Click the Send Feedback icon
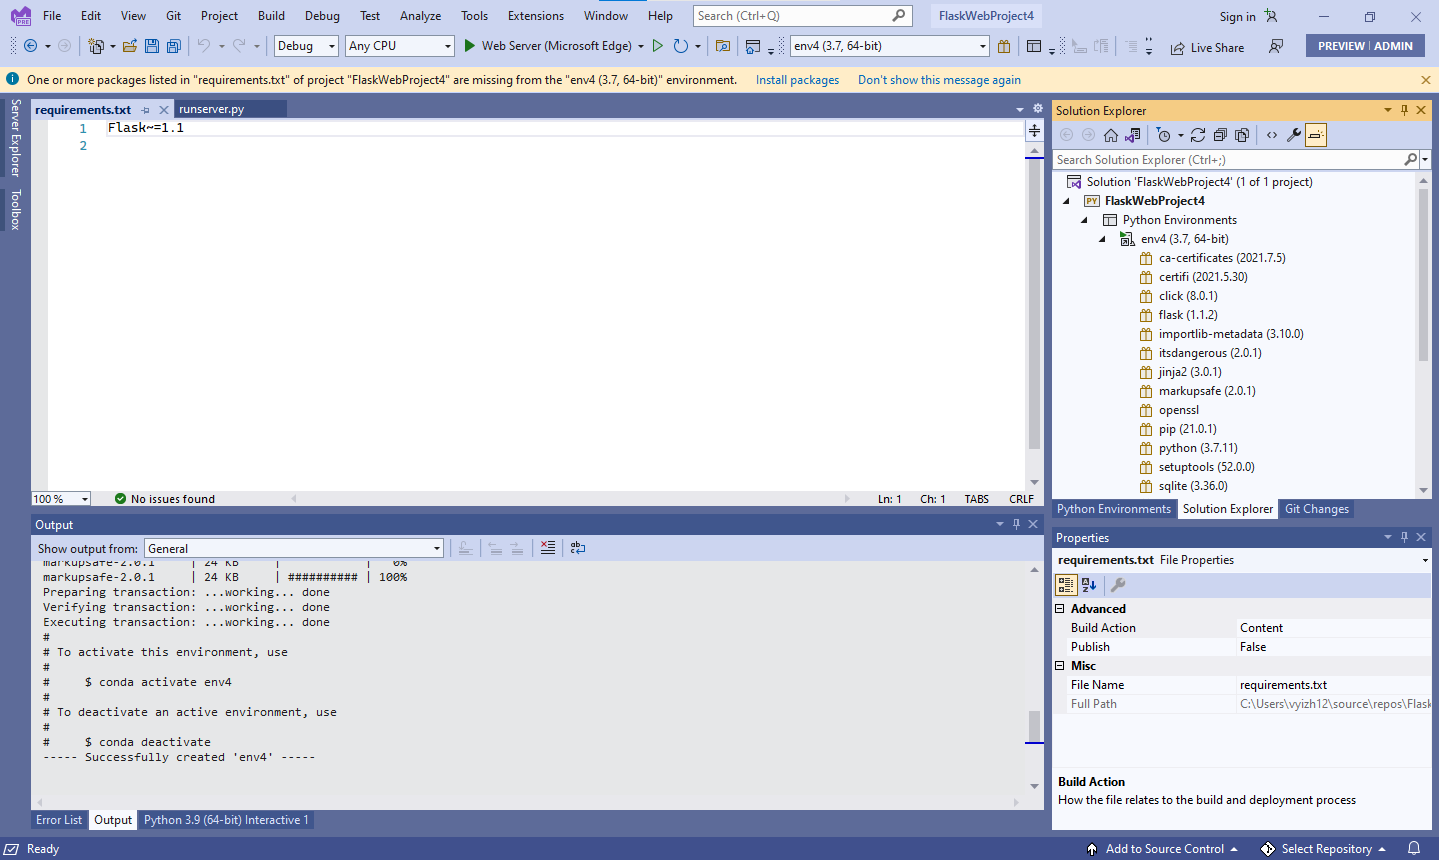 [x=1276, y=46]
